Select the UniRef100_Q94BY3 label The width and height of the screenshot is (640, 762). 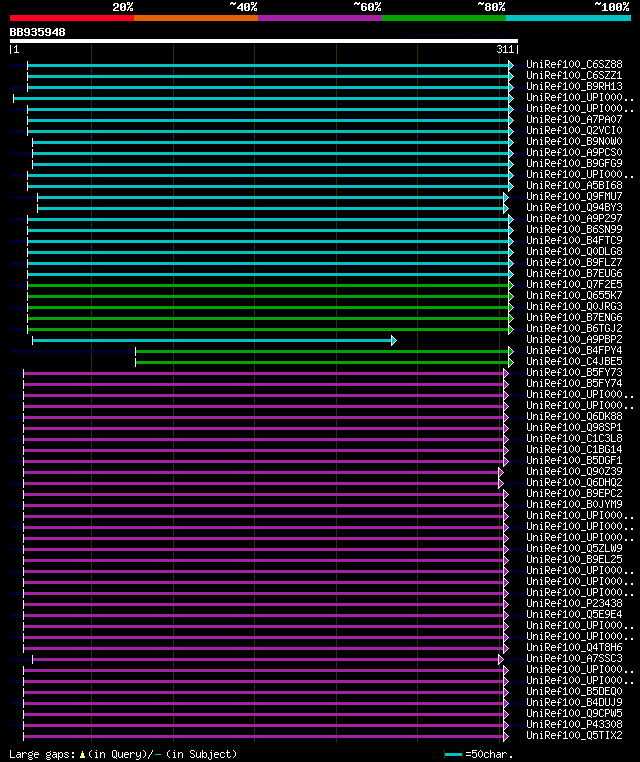click(x=574, y=207)
